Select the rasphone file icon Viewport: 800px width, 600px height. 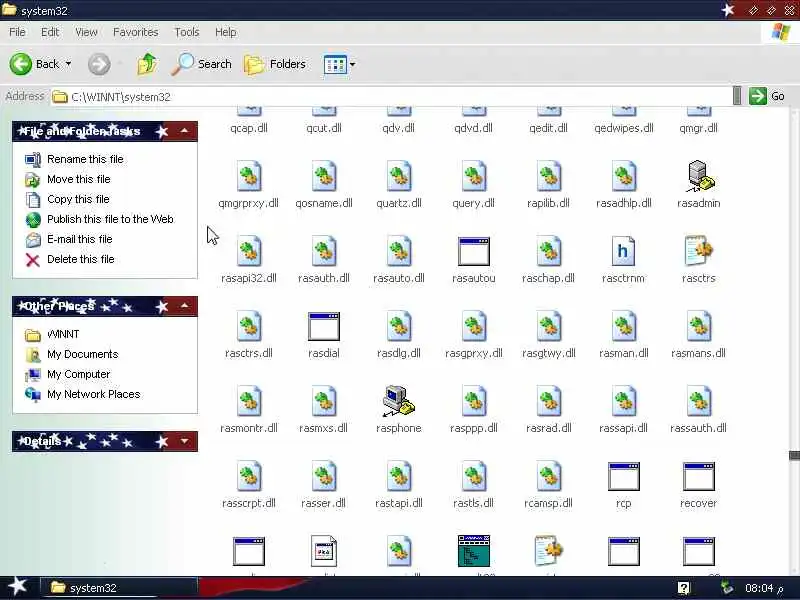398,401
